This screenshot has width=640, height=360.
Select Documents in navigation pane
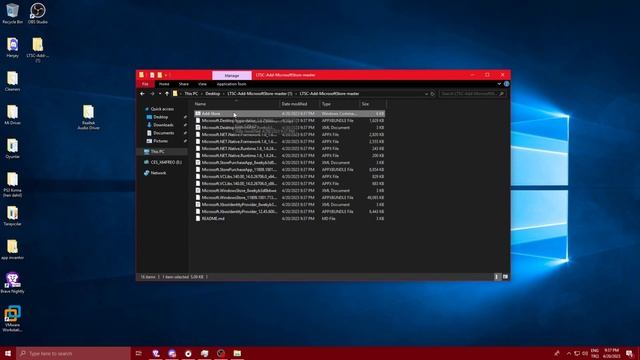click(x=164, y=133)
